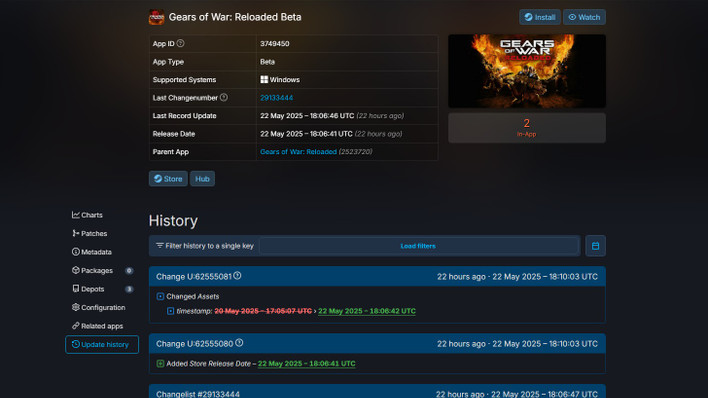The width and height of the screenshot is (708, 398).
Task: Click help icon next to Change U:62555080
Action: click(239, 343)
